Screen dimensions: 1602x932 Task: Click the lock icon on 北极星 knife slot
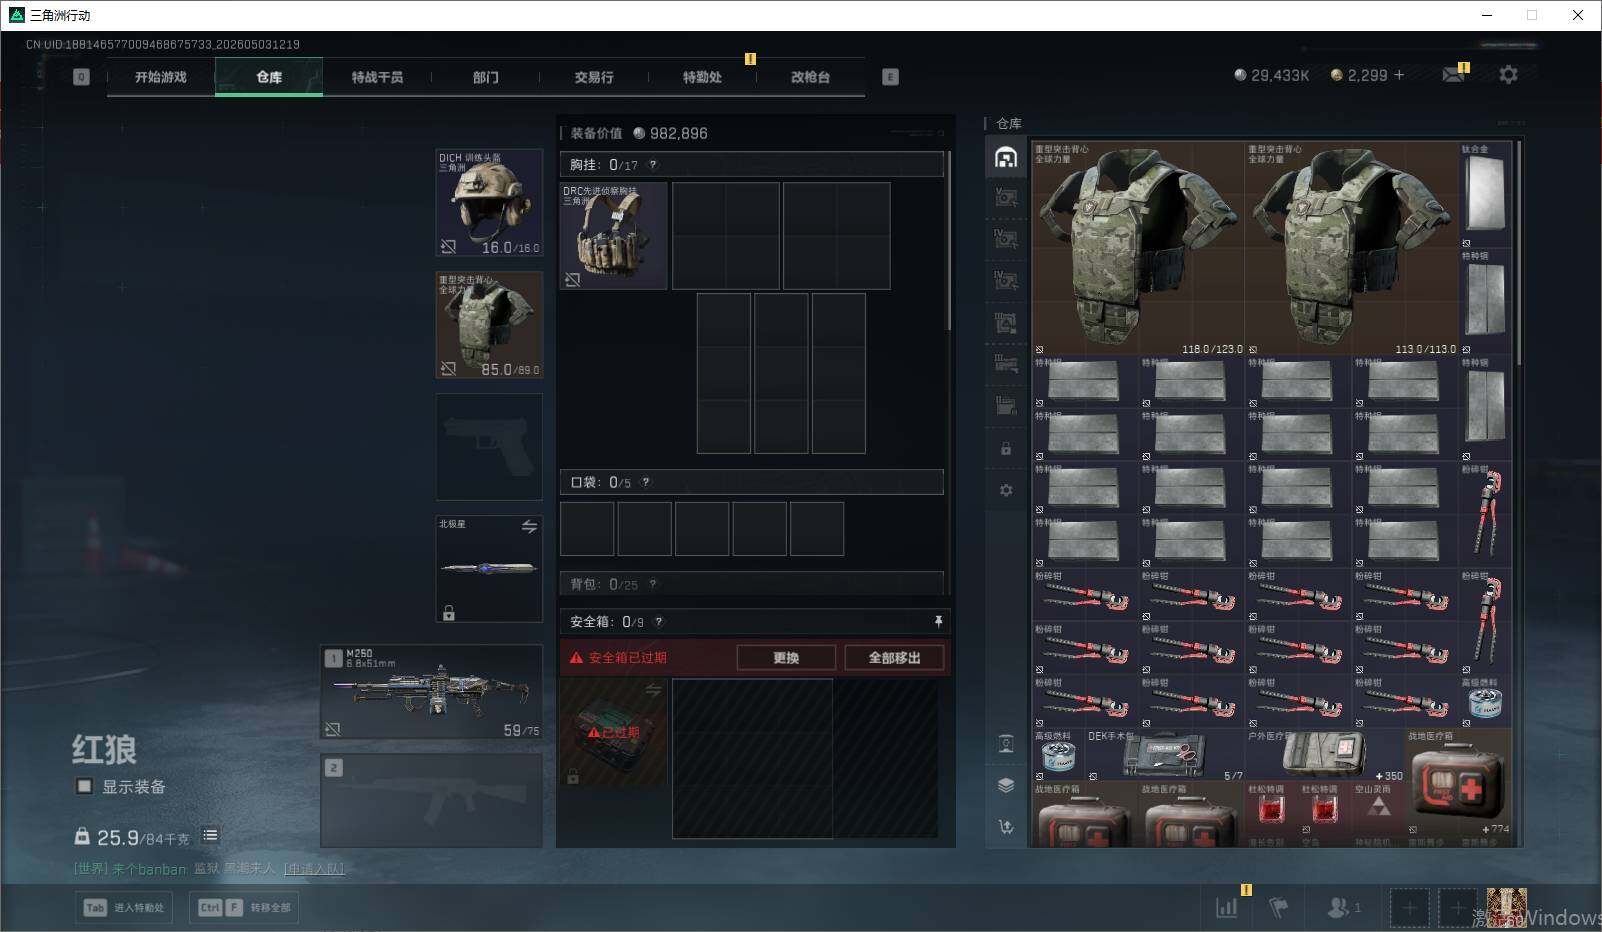(x=449, y=612)
